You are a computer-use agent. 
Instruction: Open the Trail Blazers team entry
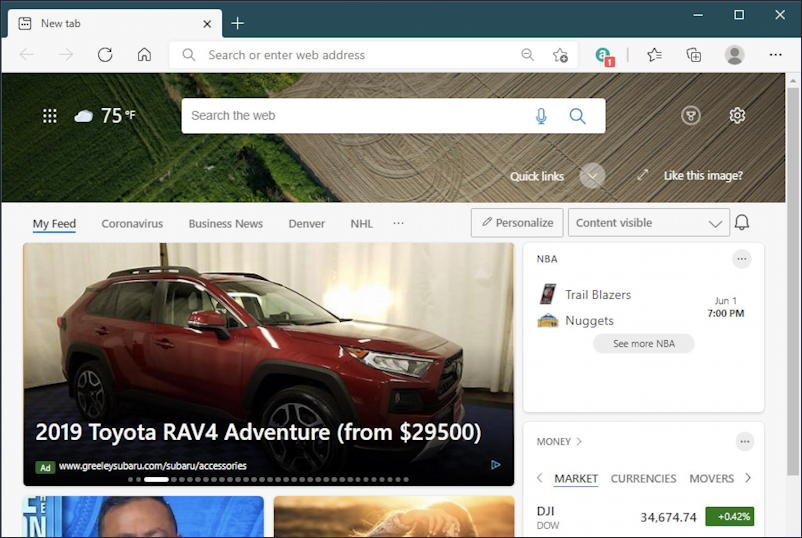point(585,295)
